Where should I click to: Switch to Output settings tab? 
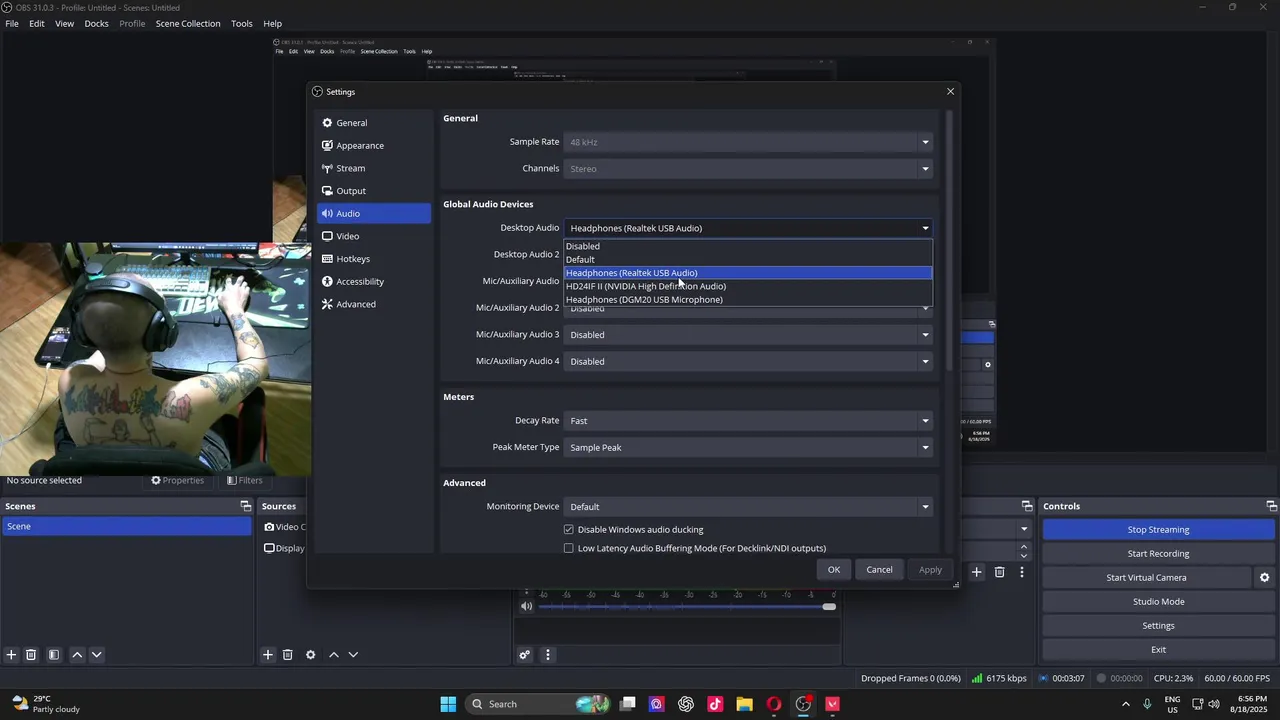pyautogui.click(x=373, y=191)
